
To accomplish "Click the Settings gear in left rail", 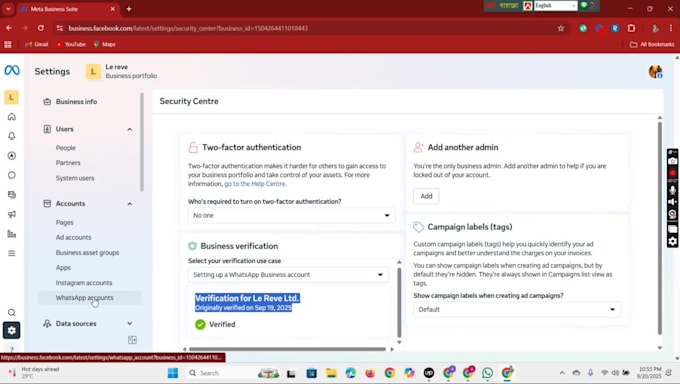I will (12, 331).
